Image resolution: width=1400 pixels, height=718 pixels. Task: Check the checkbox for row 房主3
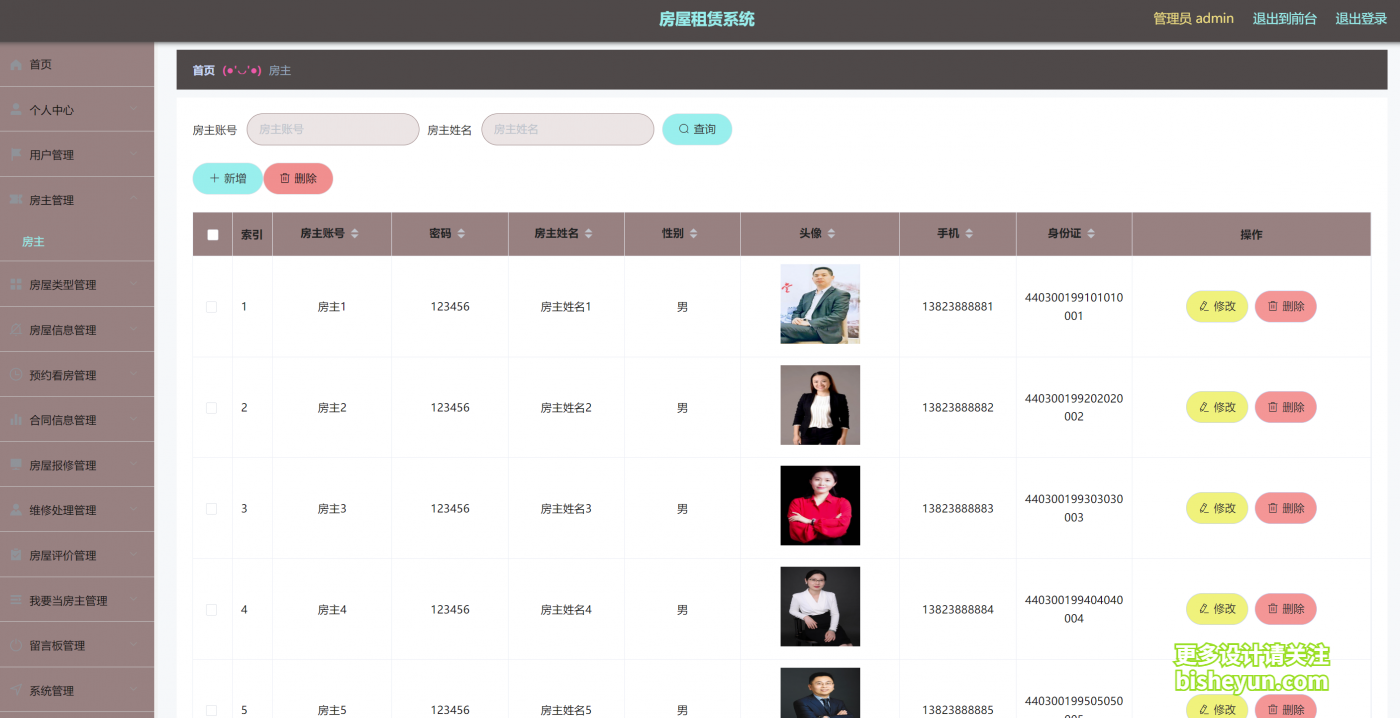point(211,509)
